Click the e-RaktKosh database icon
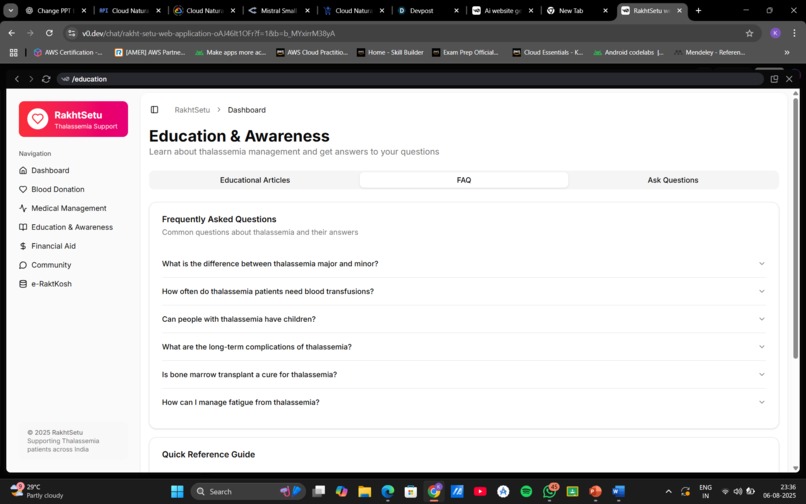Image resolution: width=806 pixels, height=504 pixels. tap(23, 284)
